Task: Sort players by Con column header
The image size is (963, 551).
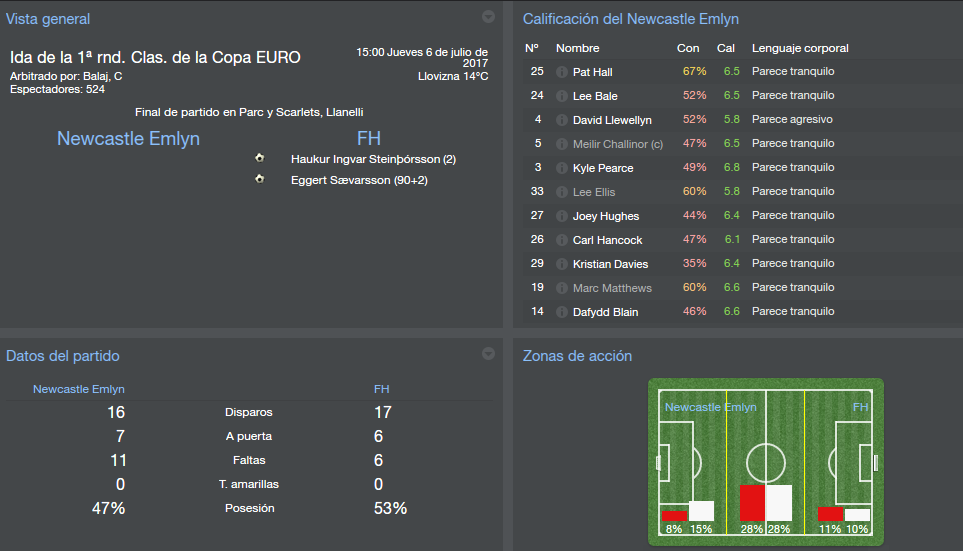Action: (688, 48)
